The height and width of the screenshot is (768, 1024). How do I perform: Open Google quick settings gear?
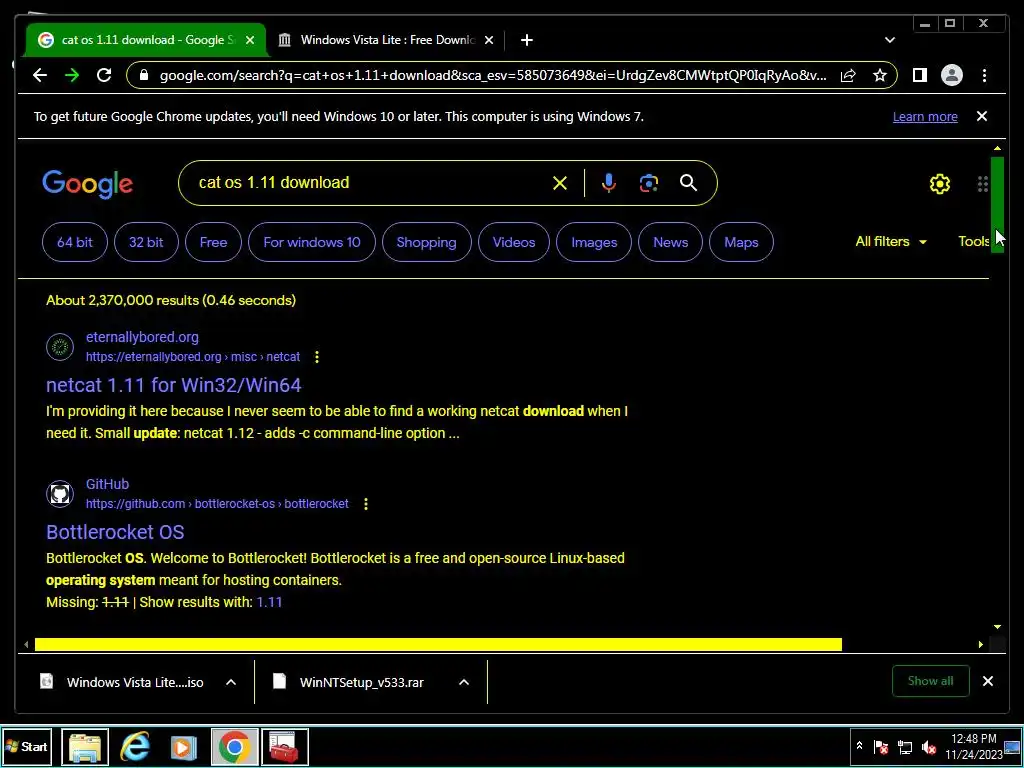tap(940, 184)
